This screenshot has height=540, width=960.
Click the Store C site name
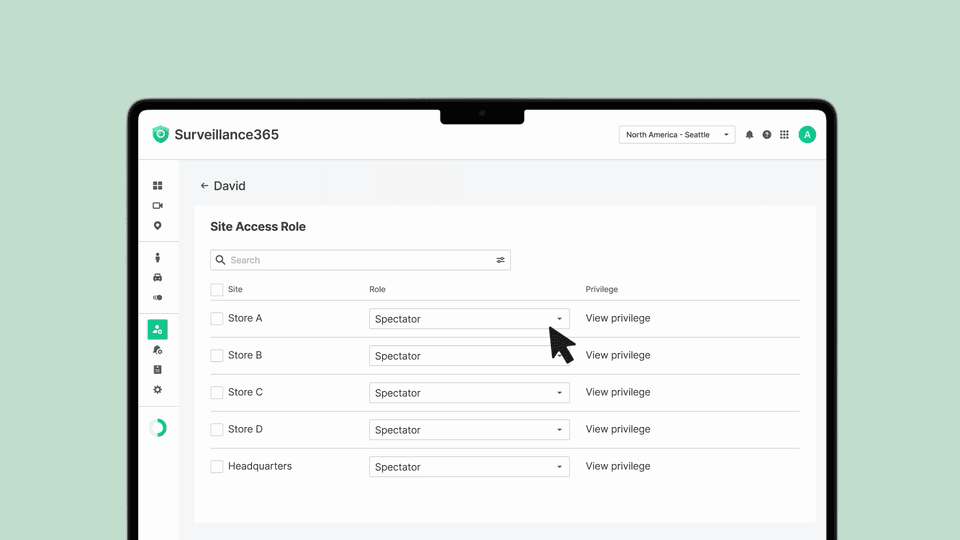[x=245, y=392]
